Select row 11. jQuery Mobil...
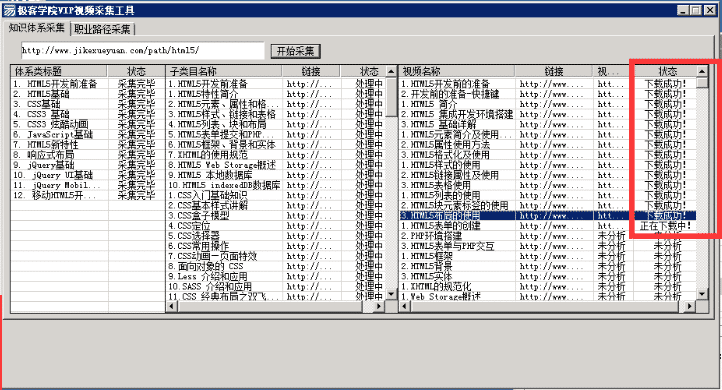Viewport: 722px width, 390px height. click(x=87, y=185)
